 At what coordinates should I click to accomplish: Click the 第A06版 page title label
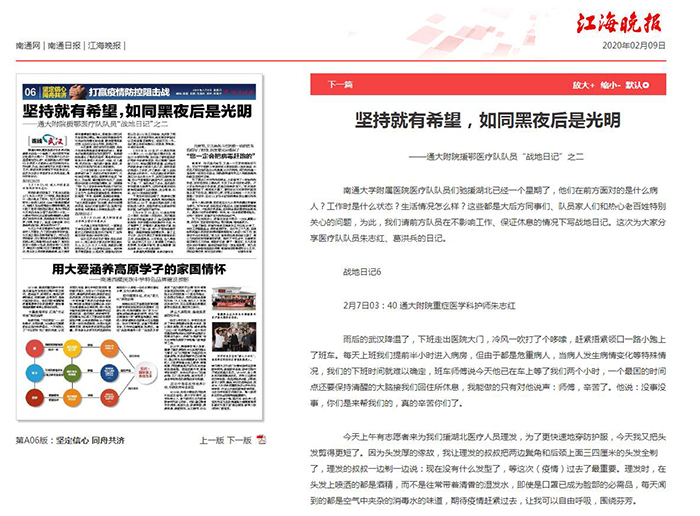70,439
